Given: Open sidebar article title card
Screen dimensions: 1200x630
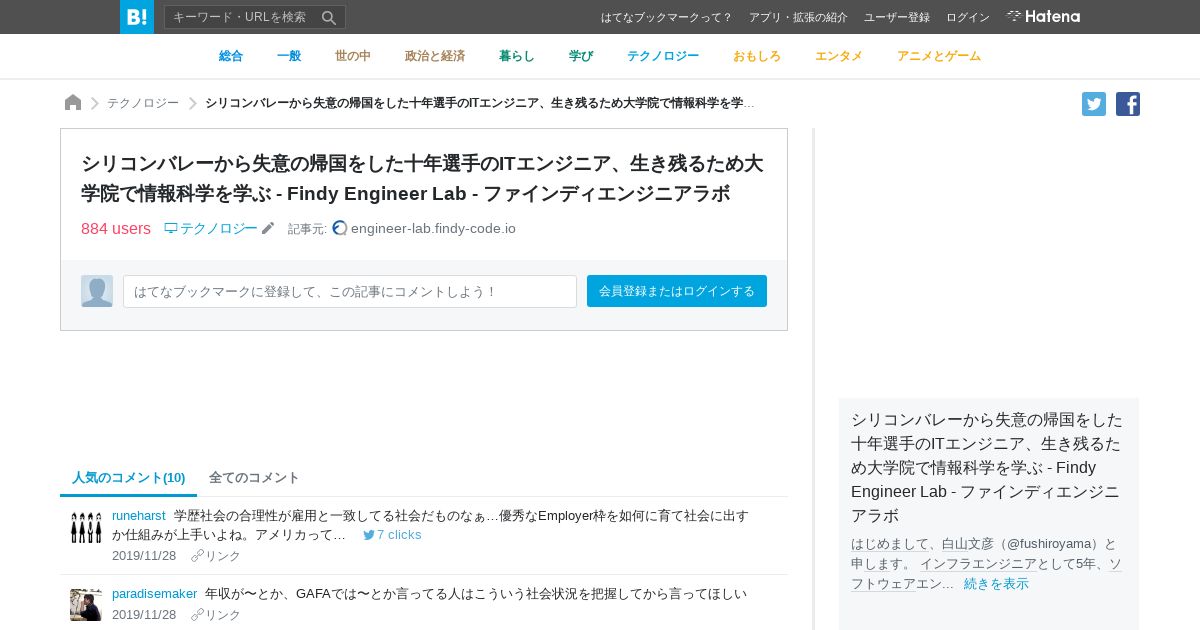Looking at the screenshot, I should tap(989, 467).
